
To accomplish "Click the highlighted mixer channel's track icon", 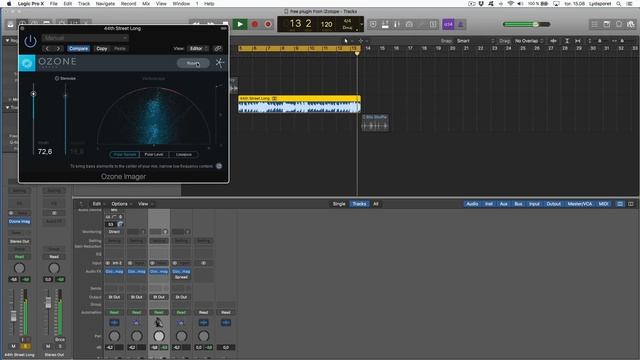I will tap(159, 323).
